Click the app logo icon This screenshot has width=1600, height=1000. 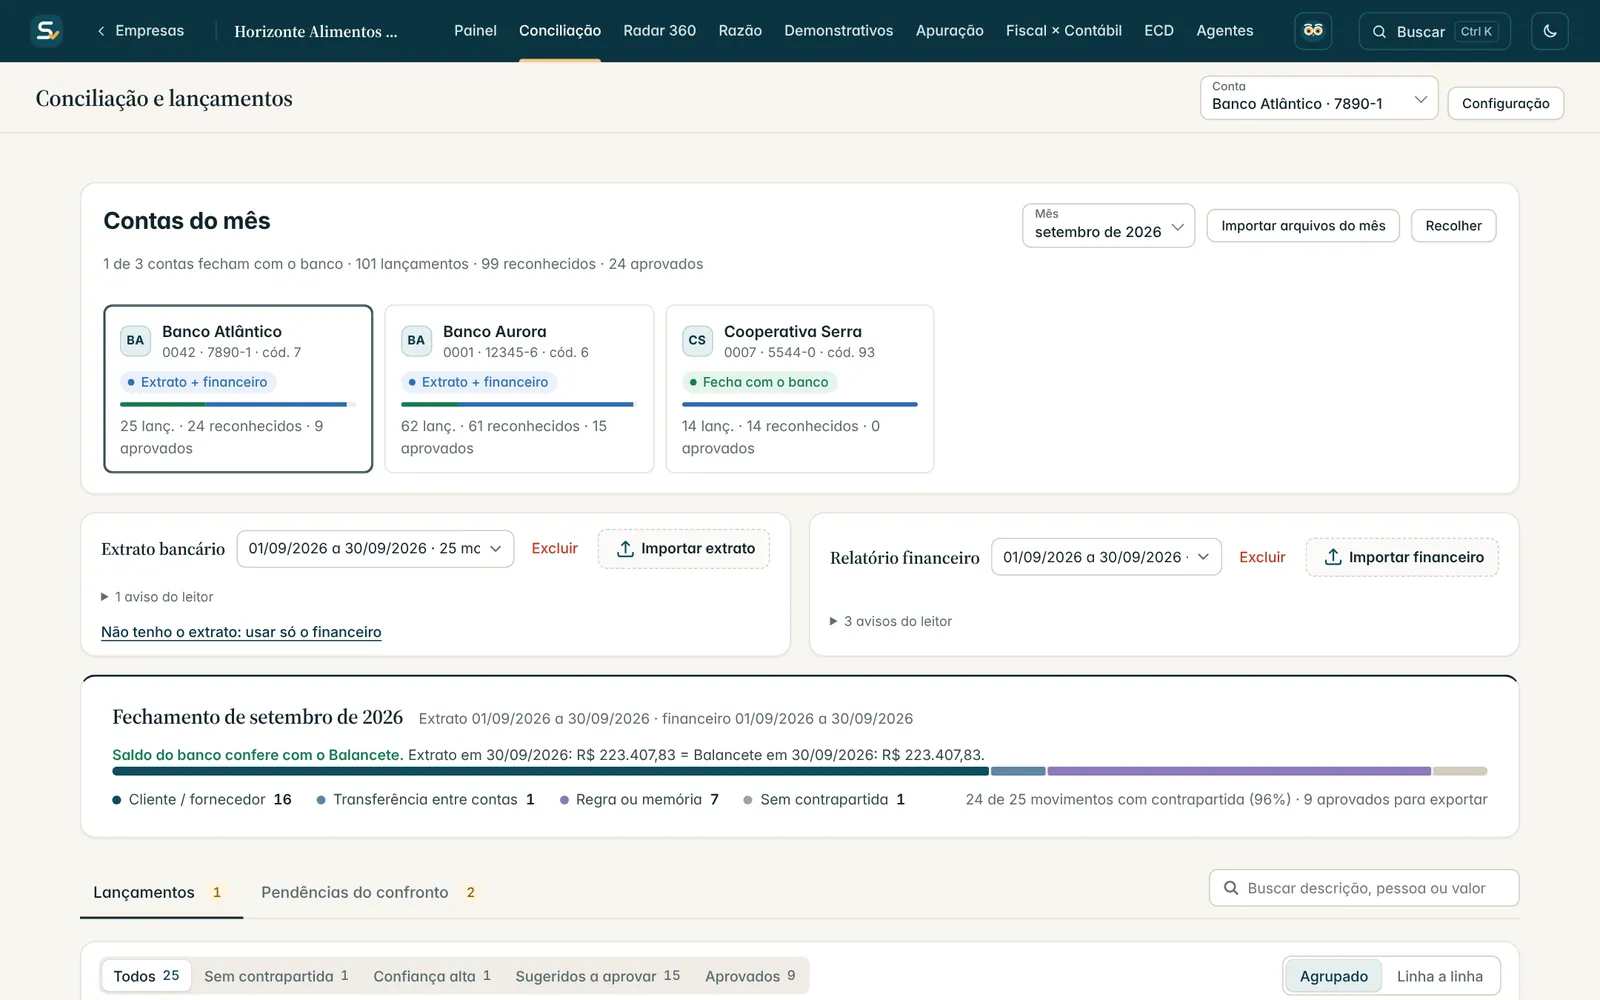pyautogui.click(x=46, y=31)
